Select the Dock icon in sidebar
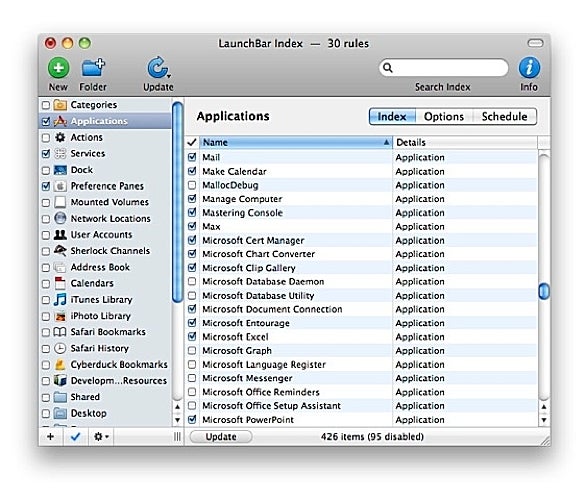This screenshot has height=500, width=586. pyautogui.click(x=60, y=170)
